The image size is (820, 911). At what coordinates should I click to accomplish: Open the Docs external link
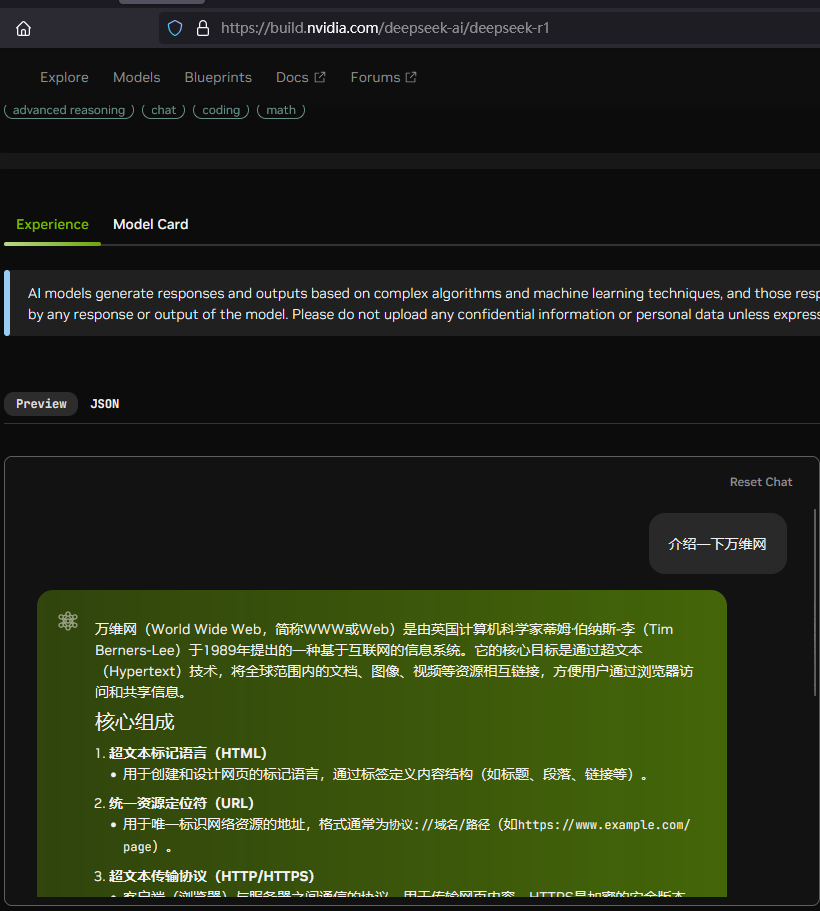(x=300, y=77)
